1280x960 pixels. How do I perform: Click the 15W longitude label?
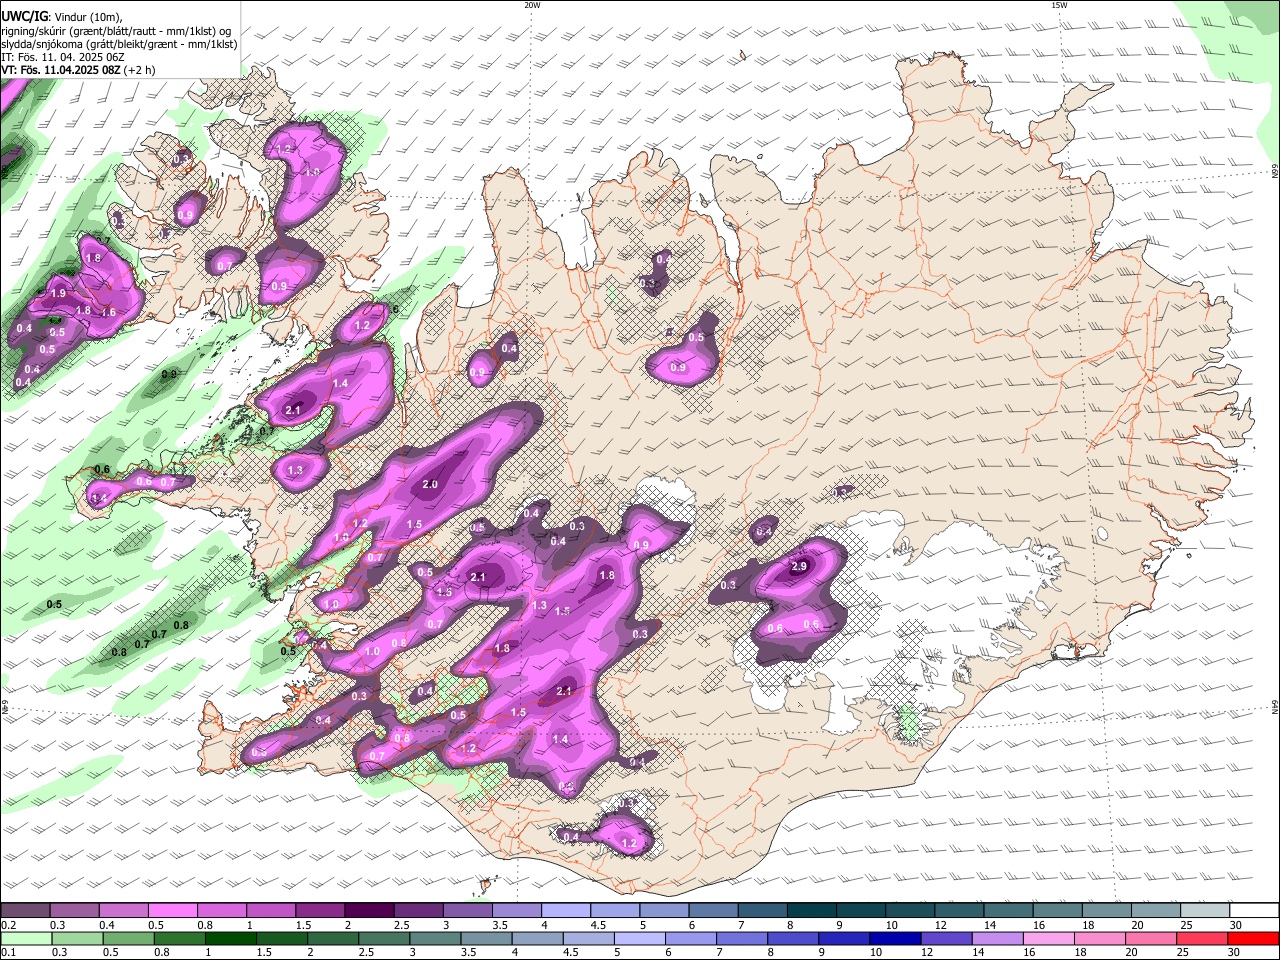tap(1059, 5)
